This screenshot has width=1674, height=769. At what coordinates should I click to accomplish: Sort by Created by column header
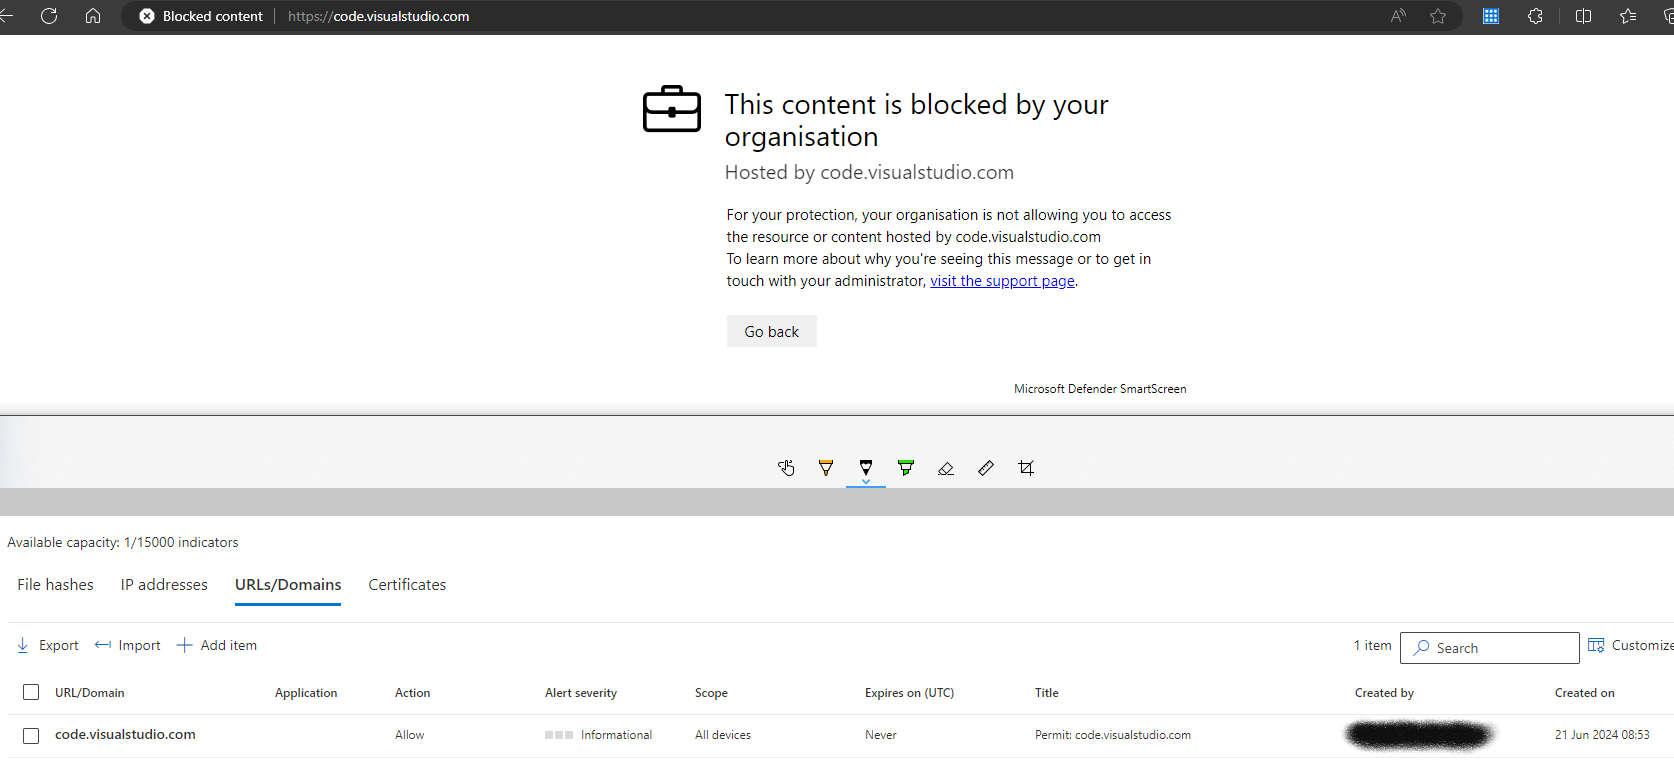coord(1384,693)
